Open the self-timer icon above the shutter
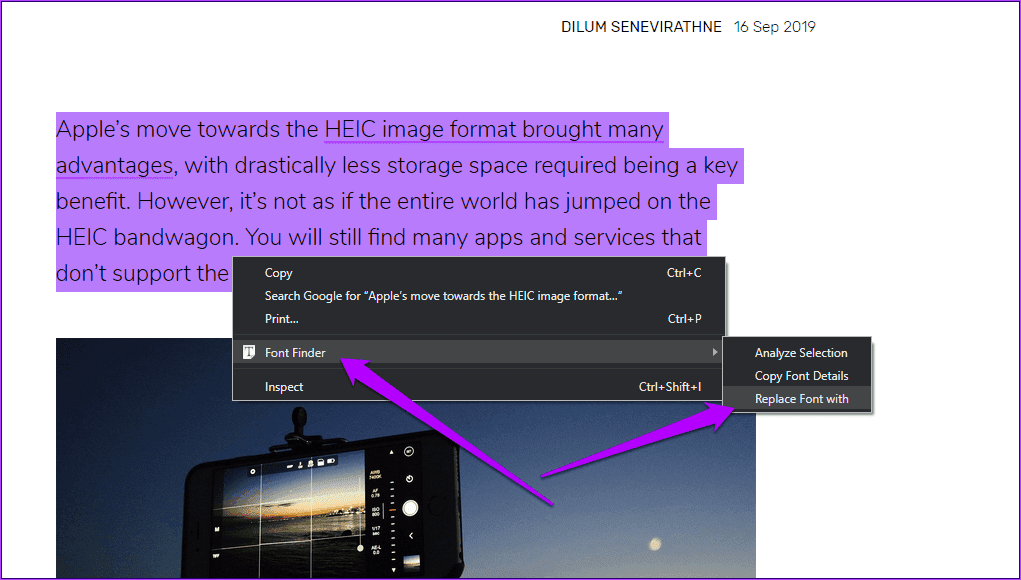The image size is (1021, 580). click(408, 480)
